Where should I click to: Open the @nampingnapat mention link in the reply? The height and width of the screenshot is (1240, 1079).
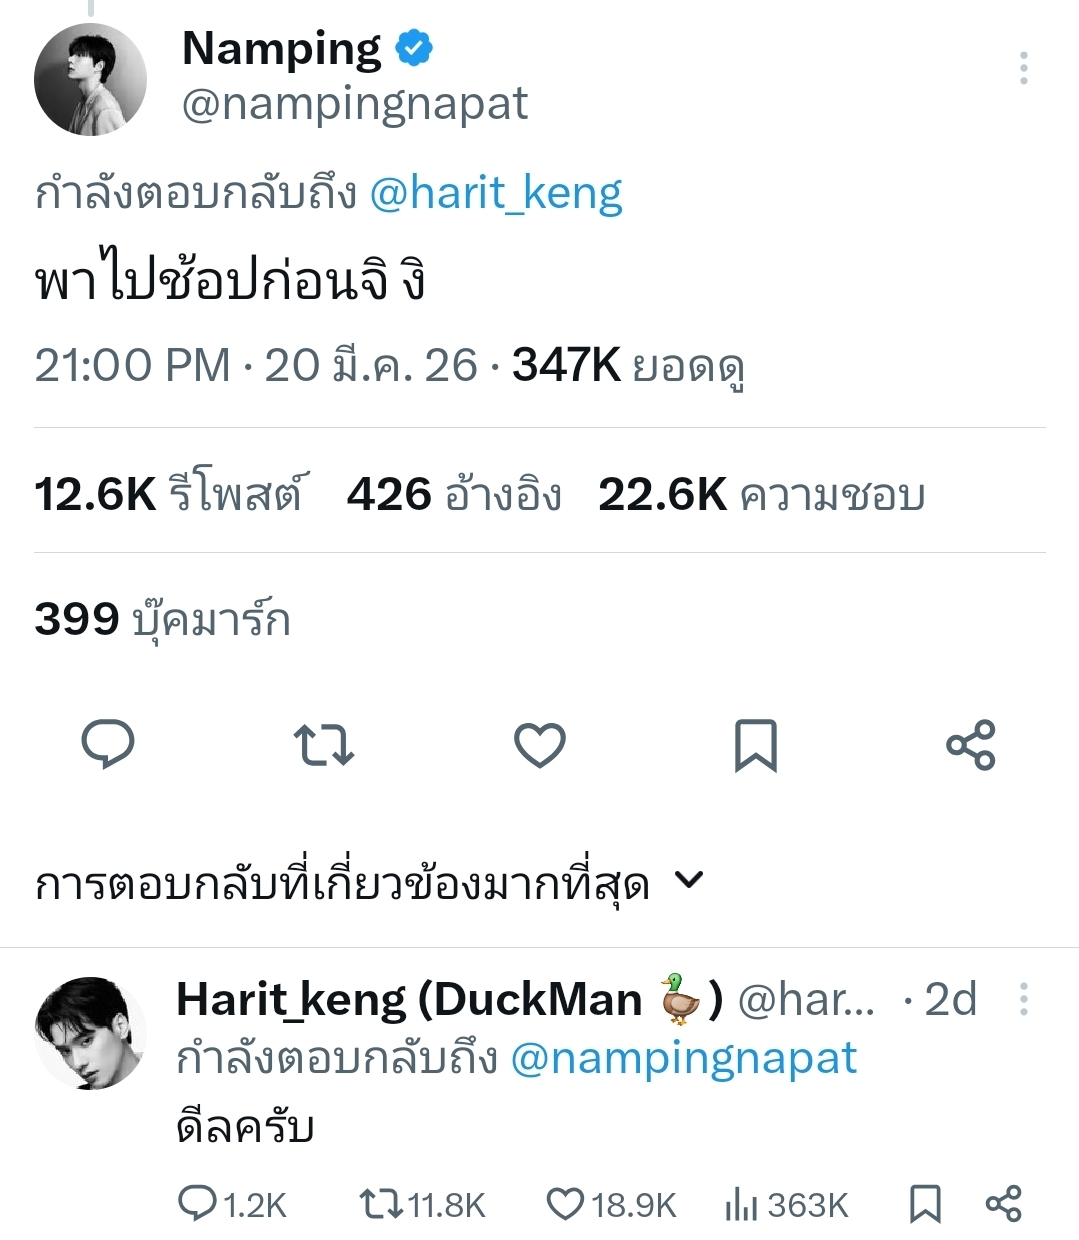[x=684, y=1058]
